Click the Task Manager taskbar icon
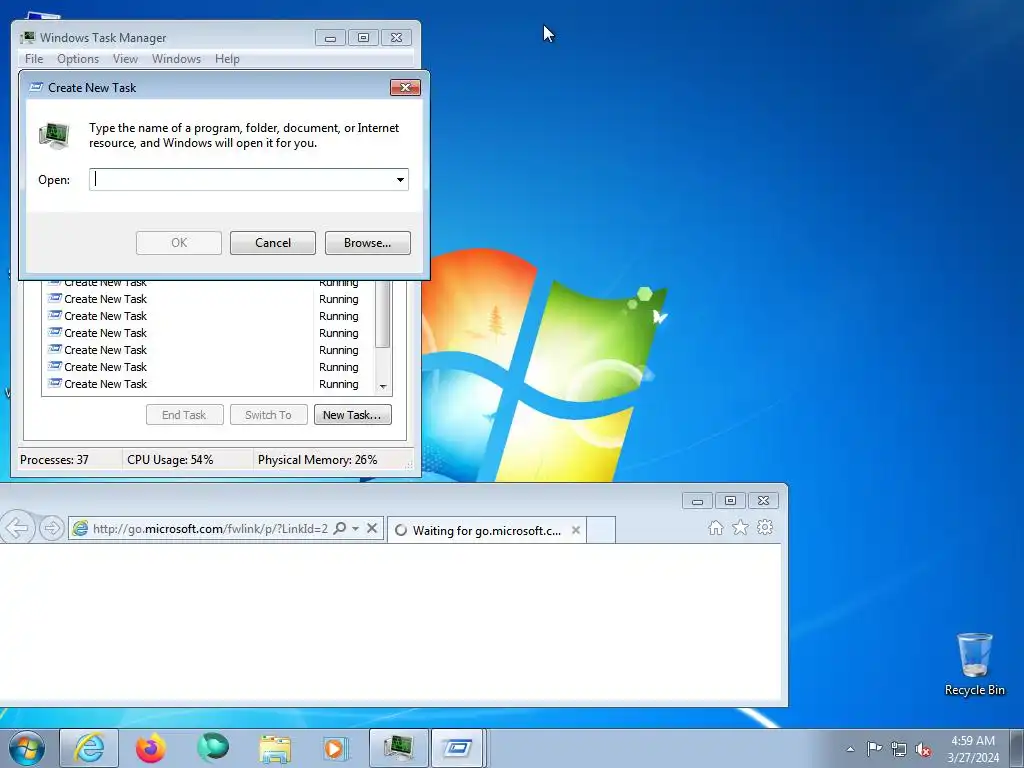Screen dimensions: 1024x768 tap(398, 748)
